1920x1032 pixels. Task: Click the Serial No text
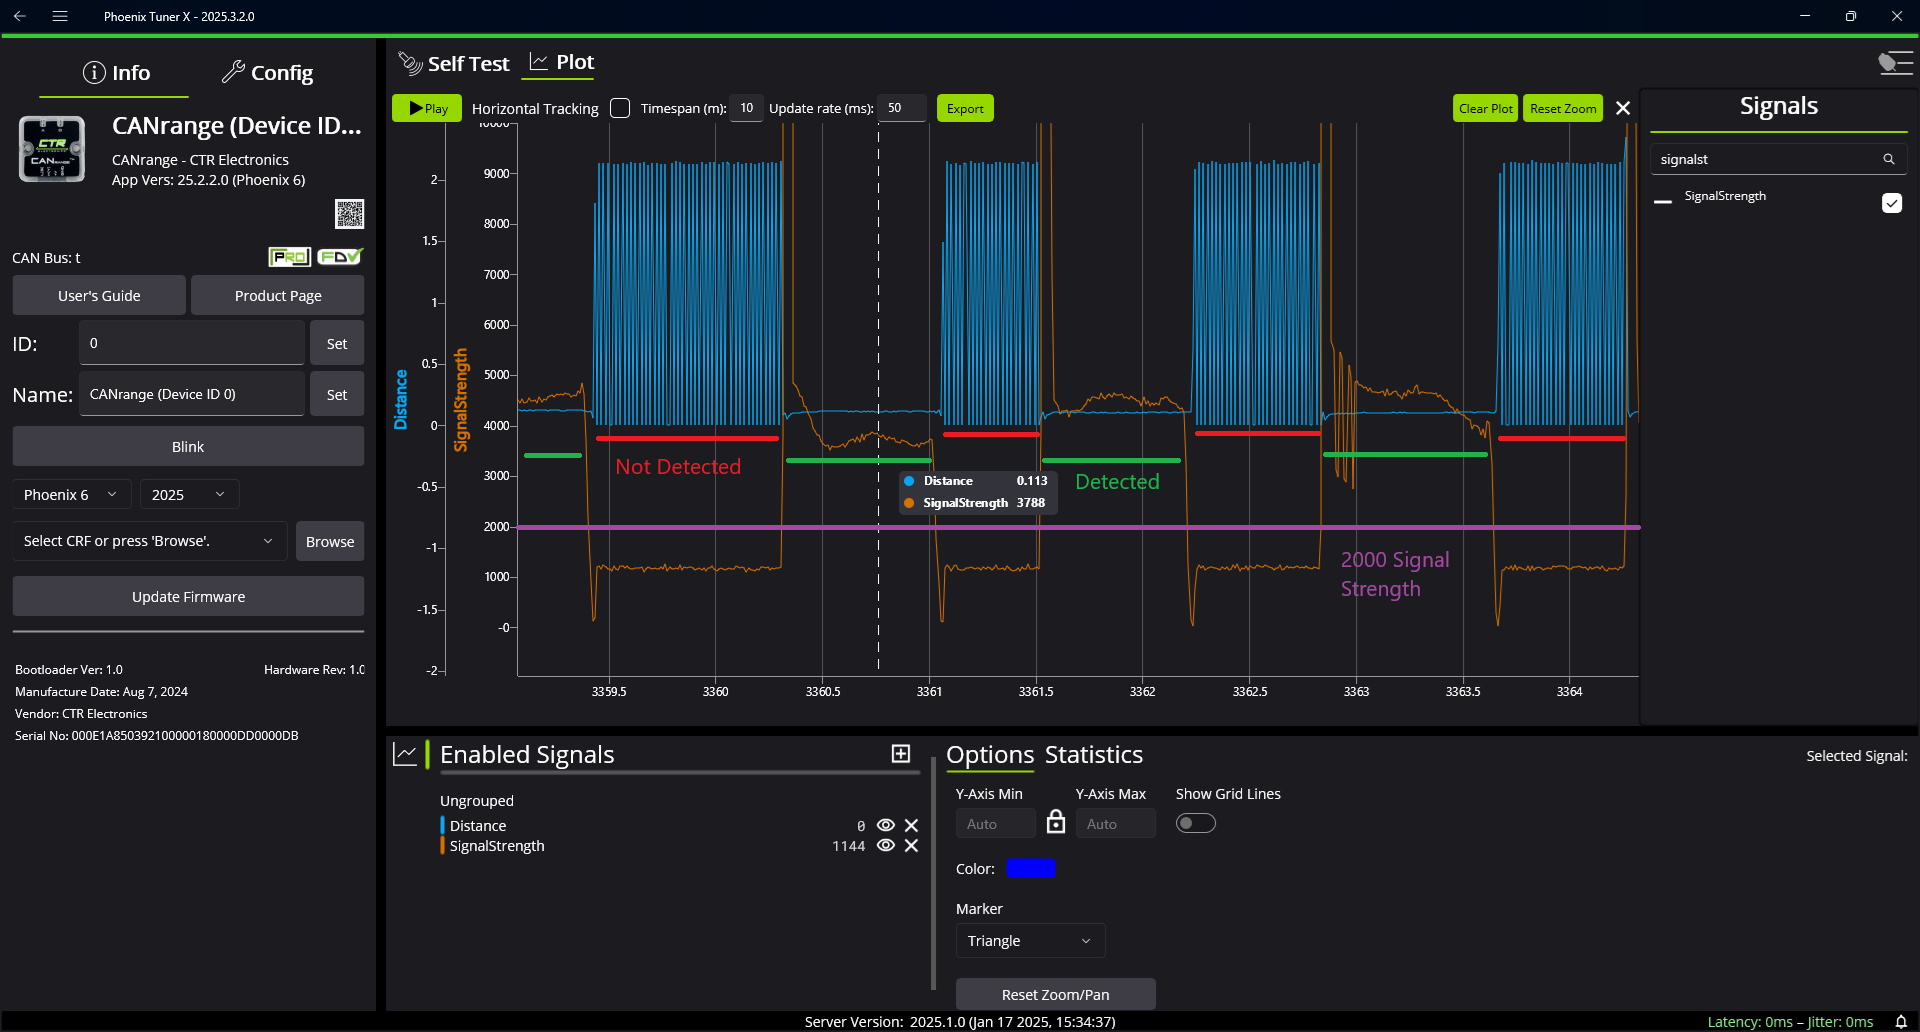157,735
